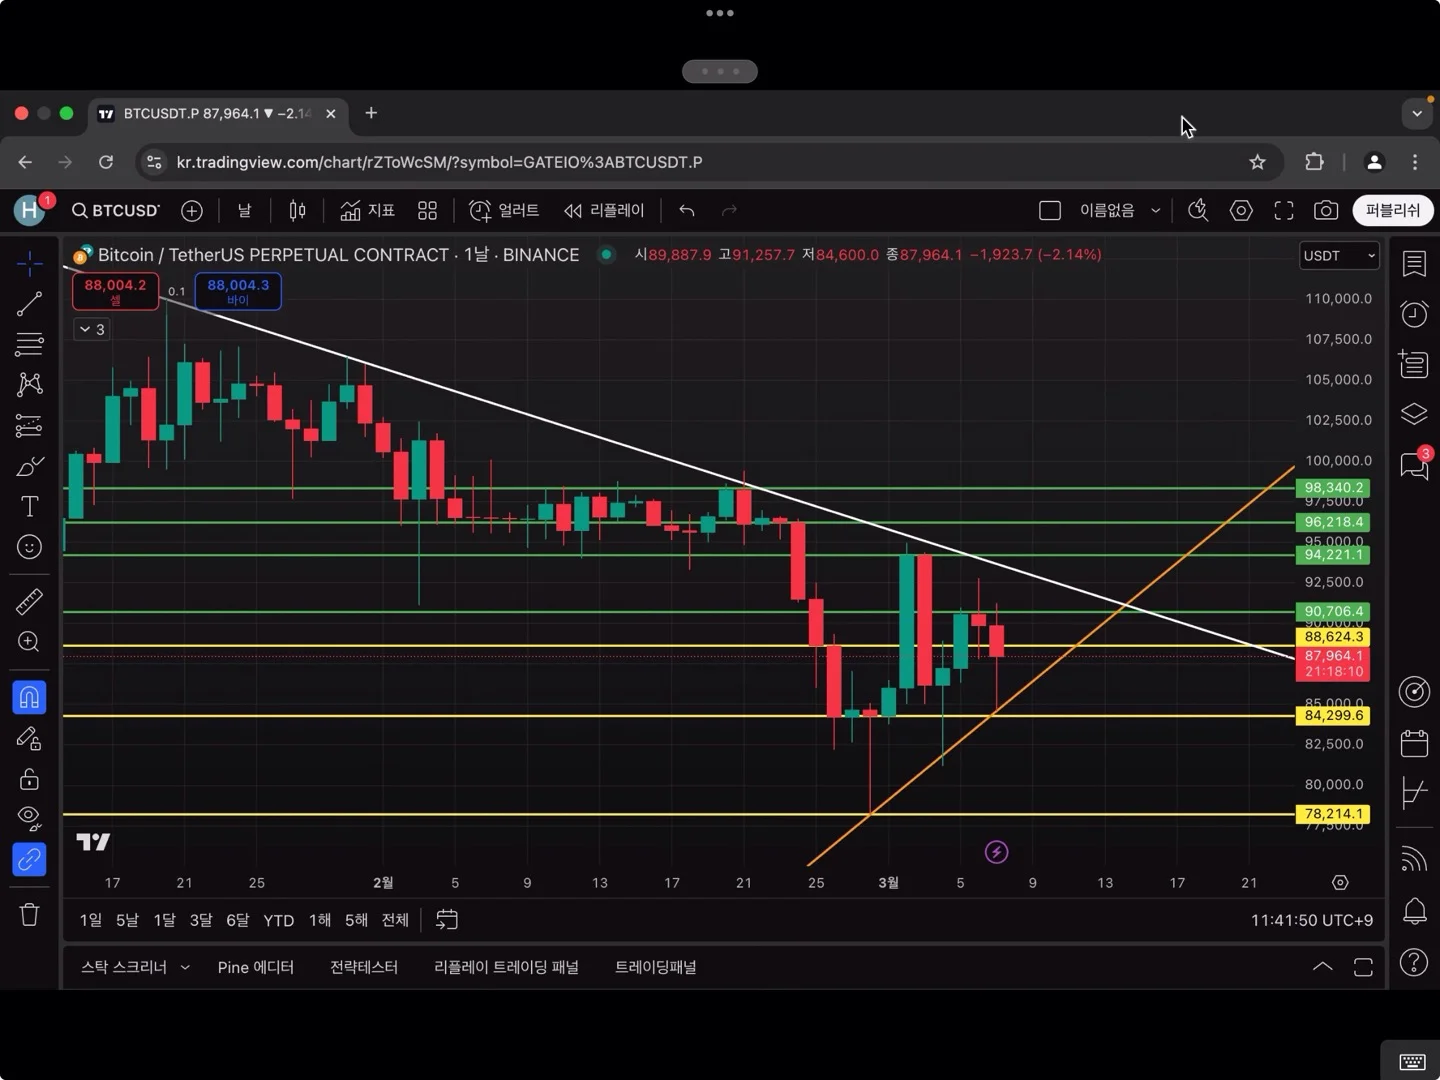Open the alerts clock panel
Screen dimensions: 1440x1080
[1414, 314]
